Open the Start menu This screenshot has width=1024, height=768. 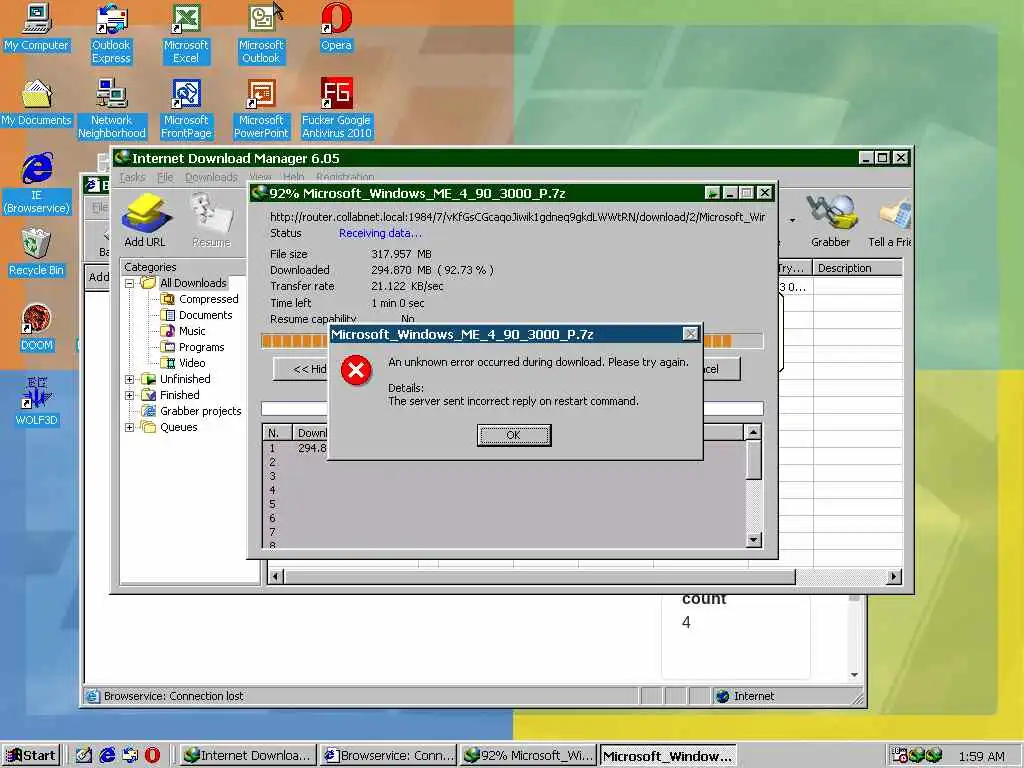tap(31, 756)
